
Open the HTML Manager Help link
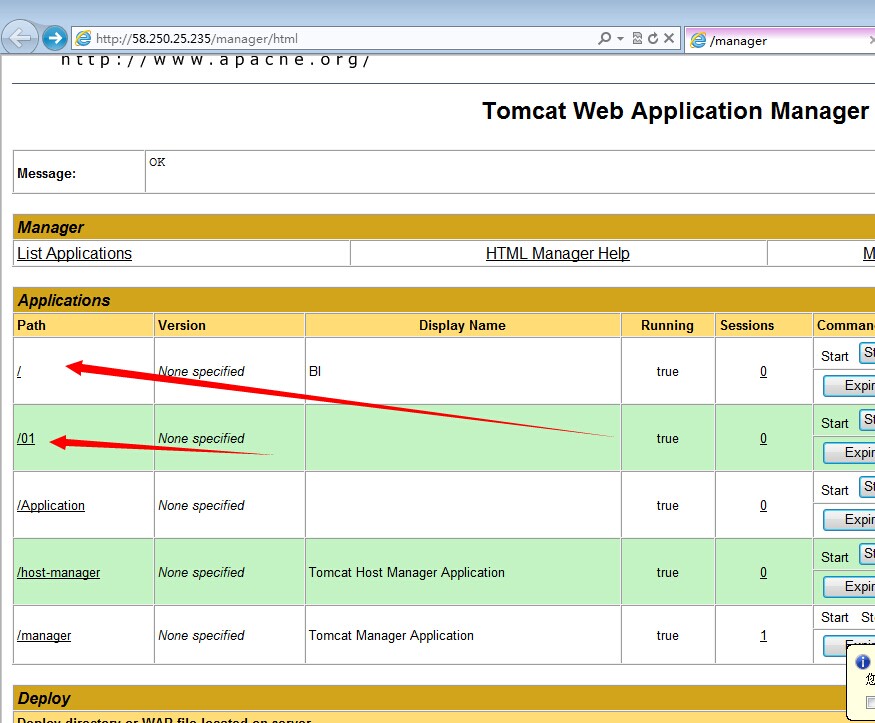[557, 253]
